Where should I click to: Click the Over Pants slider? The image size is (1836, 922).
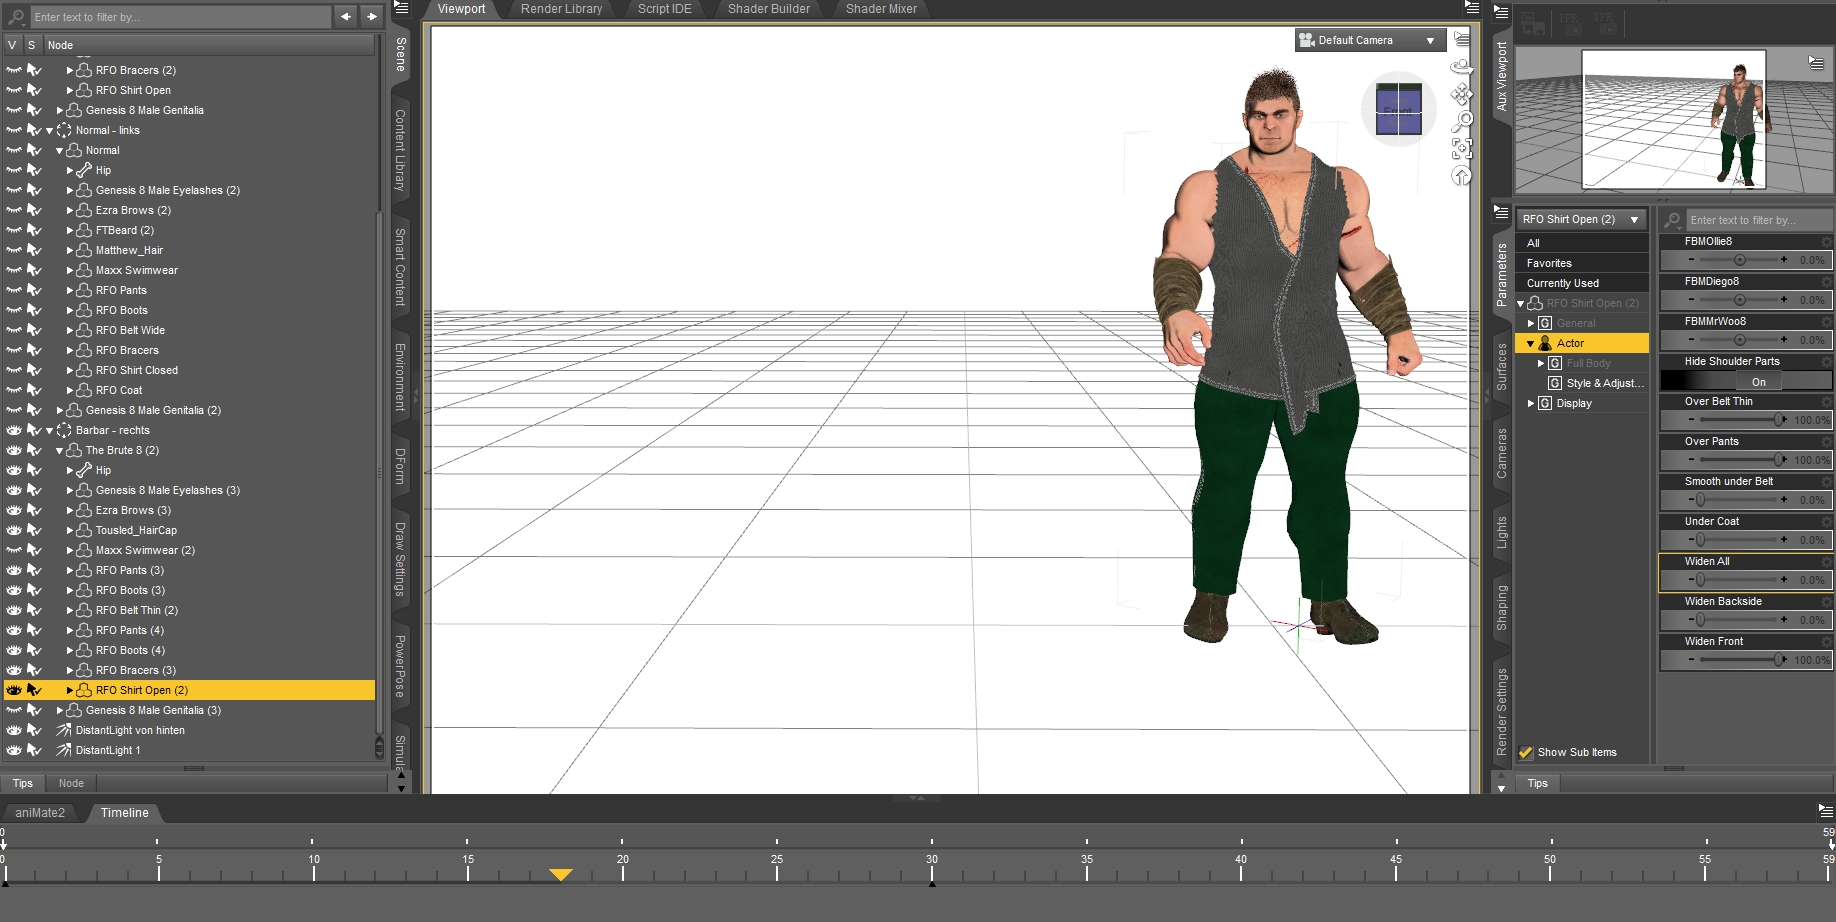[x=1738, y=460]
